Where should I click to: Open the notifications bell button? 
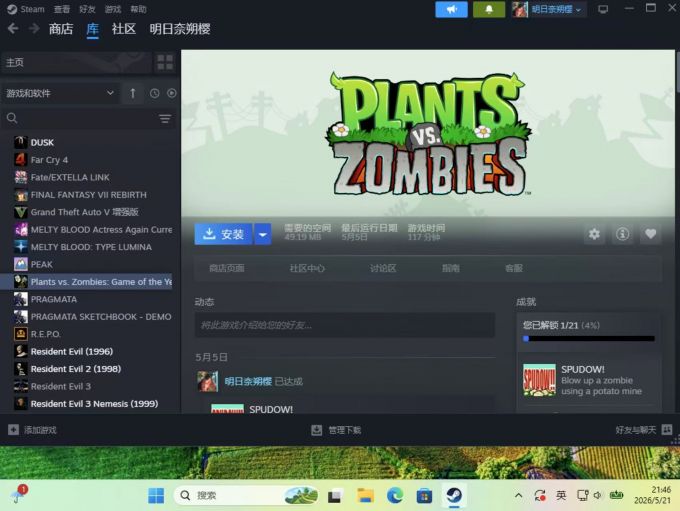click(x=489, y=9)
